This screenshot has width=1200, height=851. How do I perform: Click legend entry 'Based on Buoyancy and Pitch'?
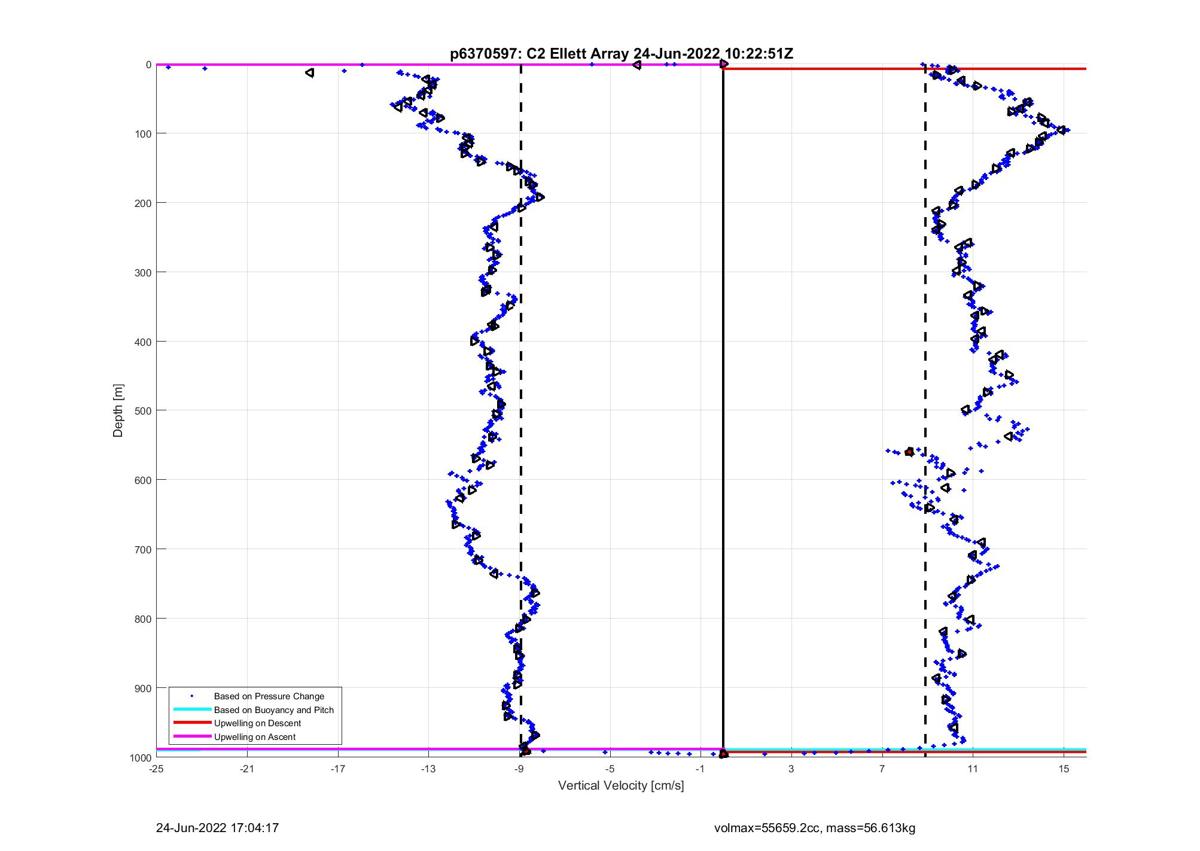[274, 710]
